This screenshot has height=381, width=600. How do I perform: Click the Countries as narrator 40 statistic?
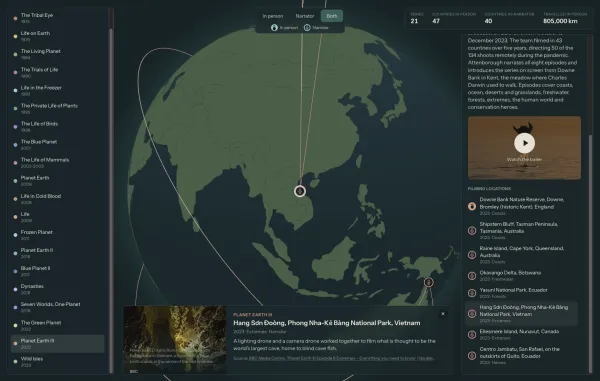509,18
